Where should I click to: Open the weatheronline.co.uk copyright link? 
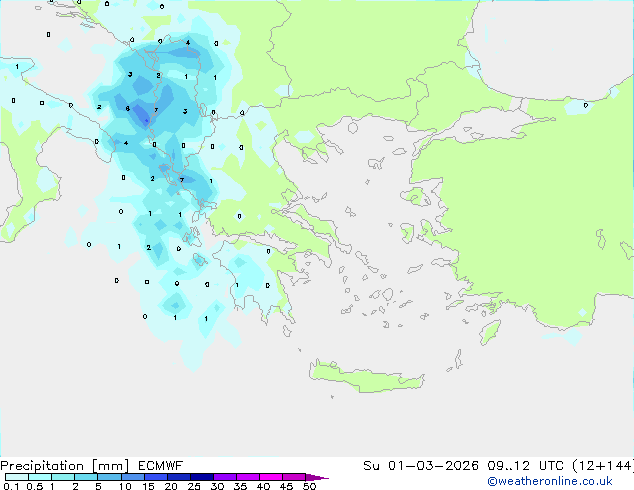pyautogui.click(x=550, y=481)
